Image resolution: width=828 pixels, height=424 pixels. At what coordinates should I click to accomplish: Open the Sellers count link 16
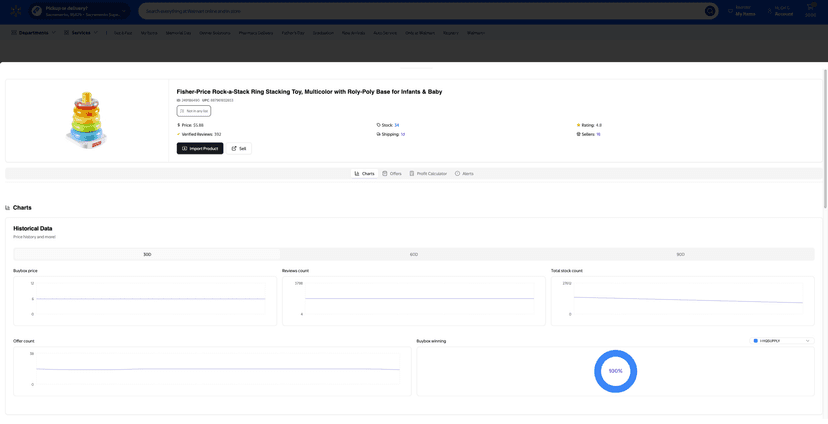tap(598, 135)
